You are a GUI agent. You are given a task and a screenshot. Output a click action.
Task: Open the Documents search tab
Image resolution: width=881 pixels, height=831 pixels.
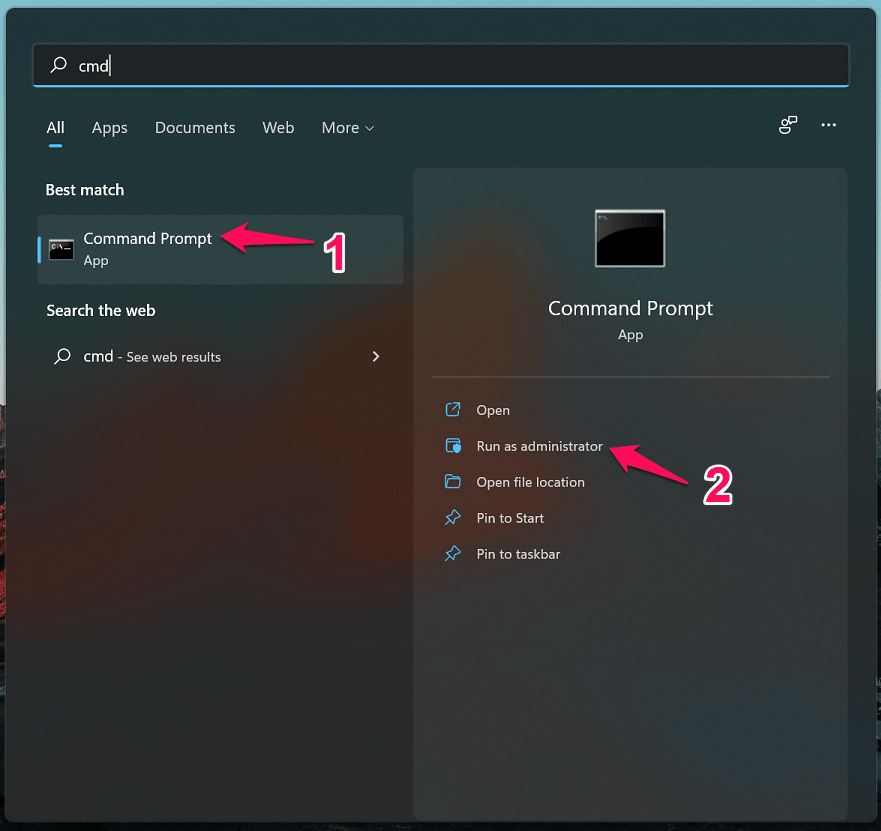tap(195, 128)
